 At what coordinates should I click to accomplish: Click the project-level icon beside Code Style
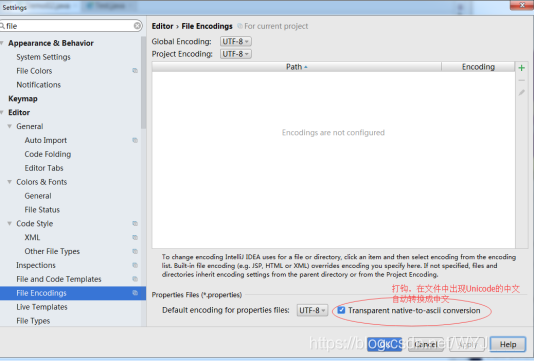[135, 223]
